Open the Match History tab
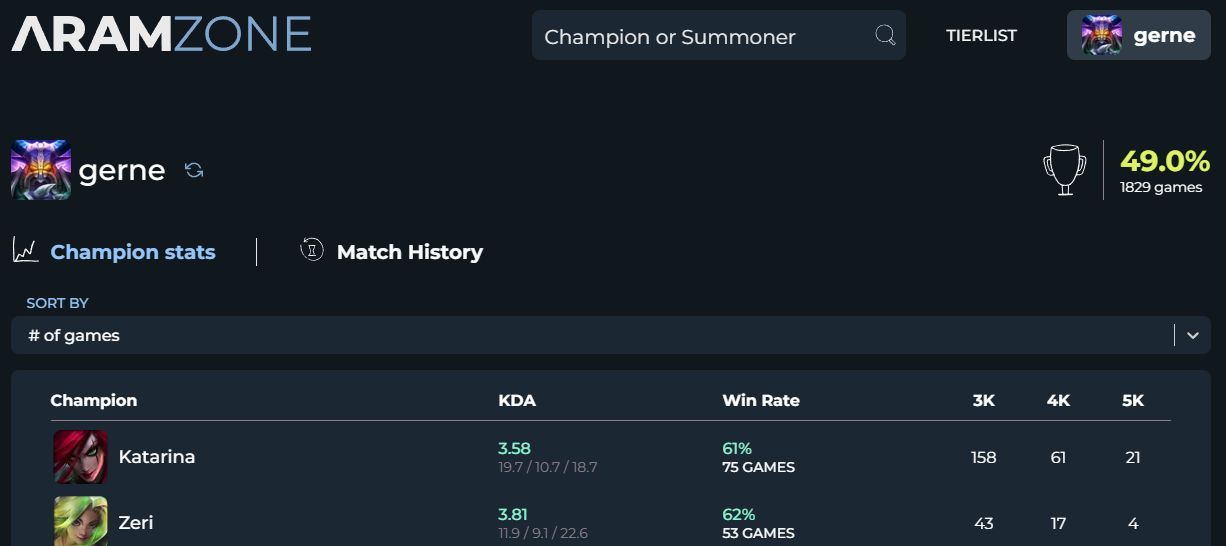The width and height of the screenshot is (1226, 546). tap(409, 252)
